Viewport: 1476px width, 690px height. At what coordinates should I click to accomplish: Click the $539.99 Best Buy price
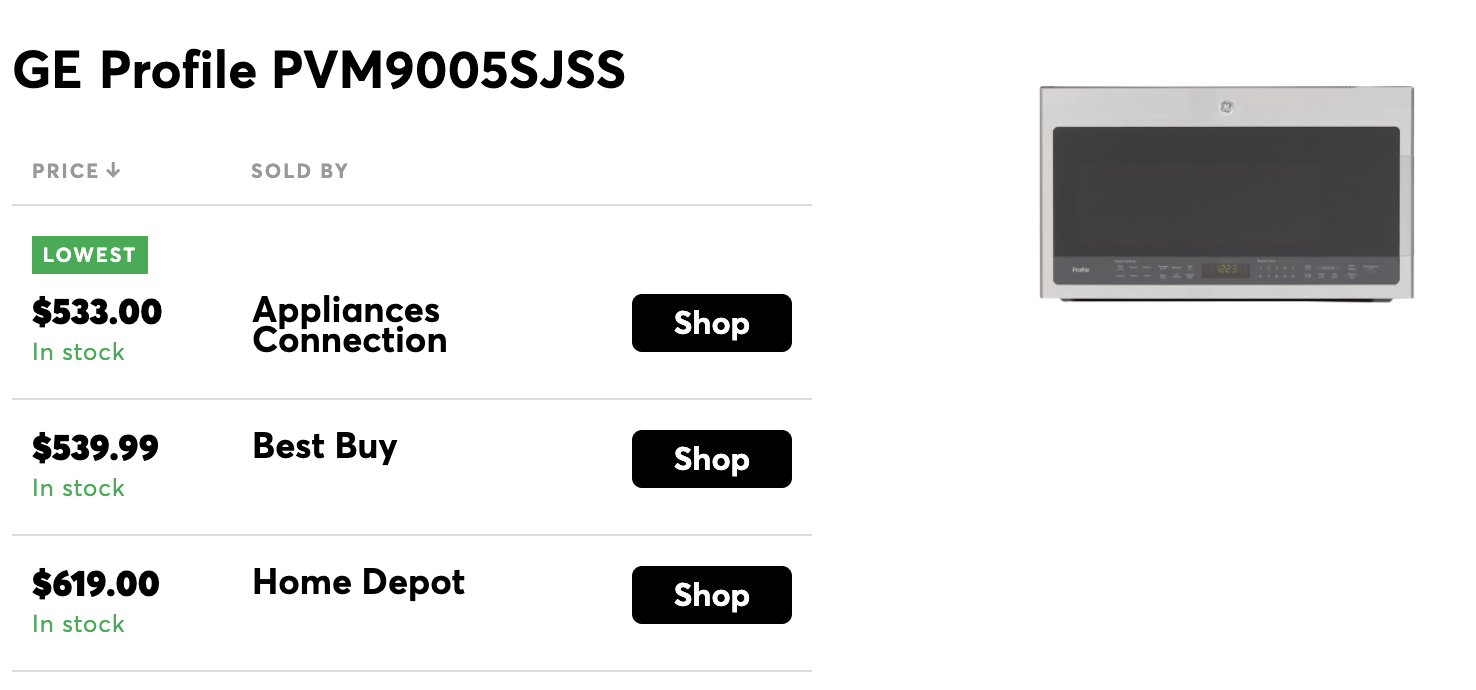click(x=95, y=448)
